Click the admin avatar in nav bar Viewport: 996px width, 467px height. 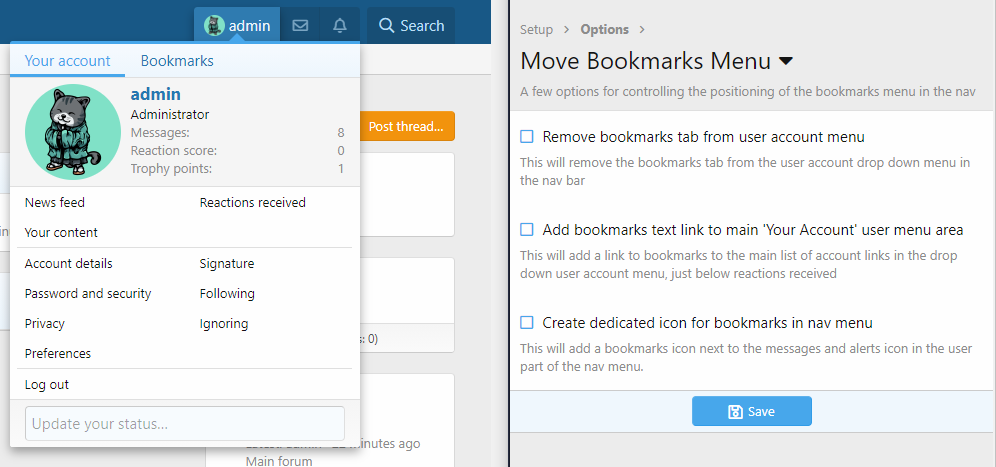[214, 26]
